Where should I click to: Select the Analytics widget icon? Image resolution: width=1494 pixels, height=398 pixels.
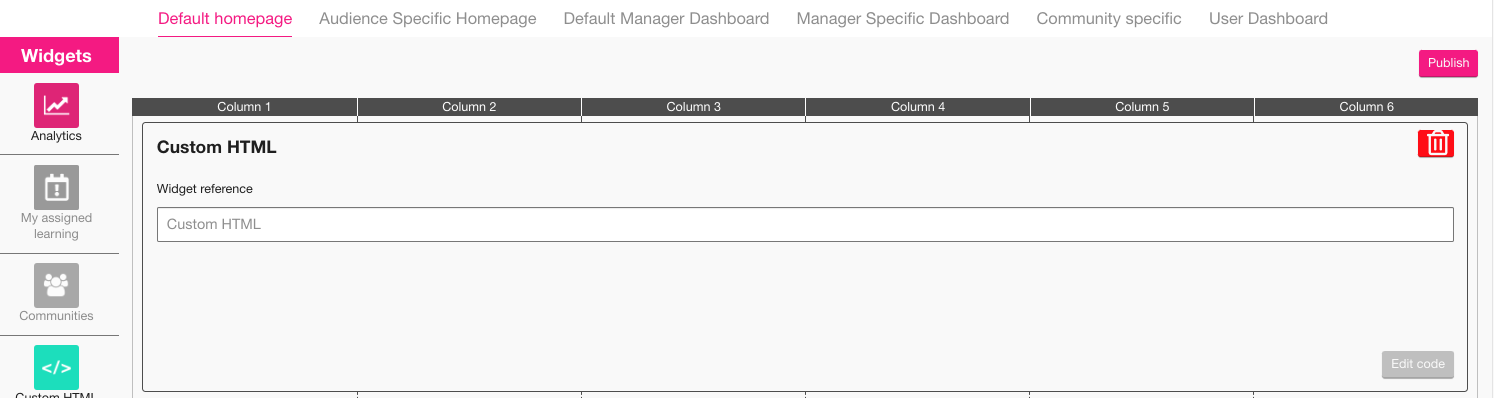(x=56, y=105)
